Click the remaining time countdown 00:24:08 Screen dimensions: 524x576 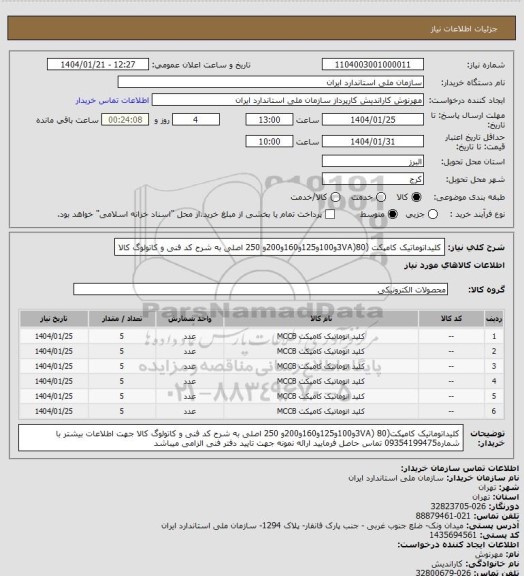coord(125,120)
